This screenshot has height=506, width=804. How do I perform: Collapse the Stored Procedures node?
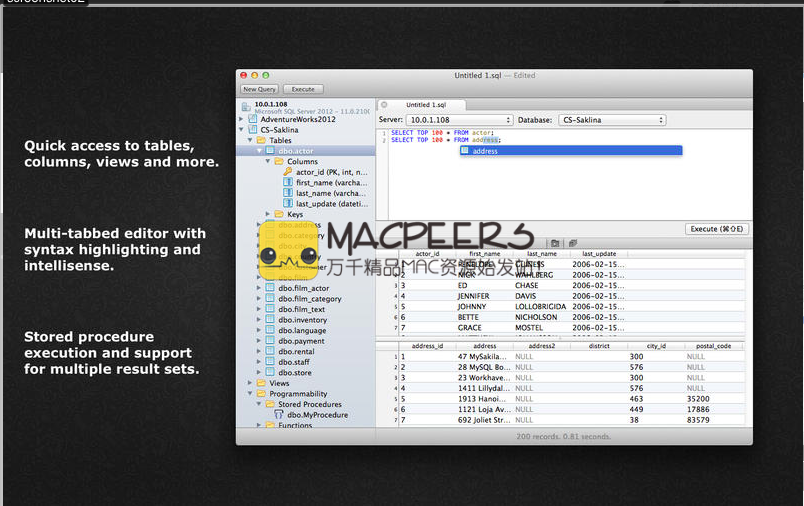pyautogui.click(x=259, y=404)
